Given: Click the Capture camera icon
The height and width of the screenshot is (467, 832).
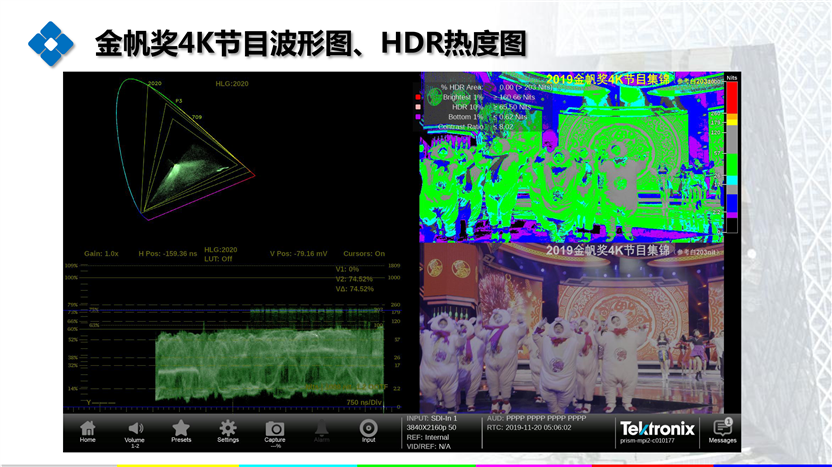Looking at the screenshot, I should pos(275,429).
